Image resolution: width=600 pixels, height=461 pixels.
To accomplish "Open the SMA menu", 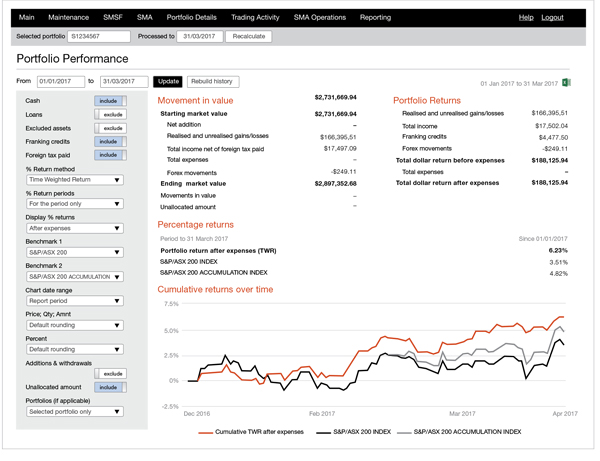I will 145,18.
